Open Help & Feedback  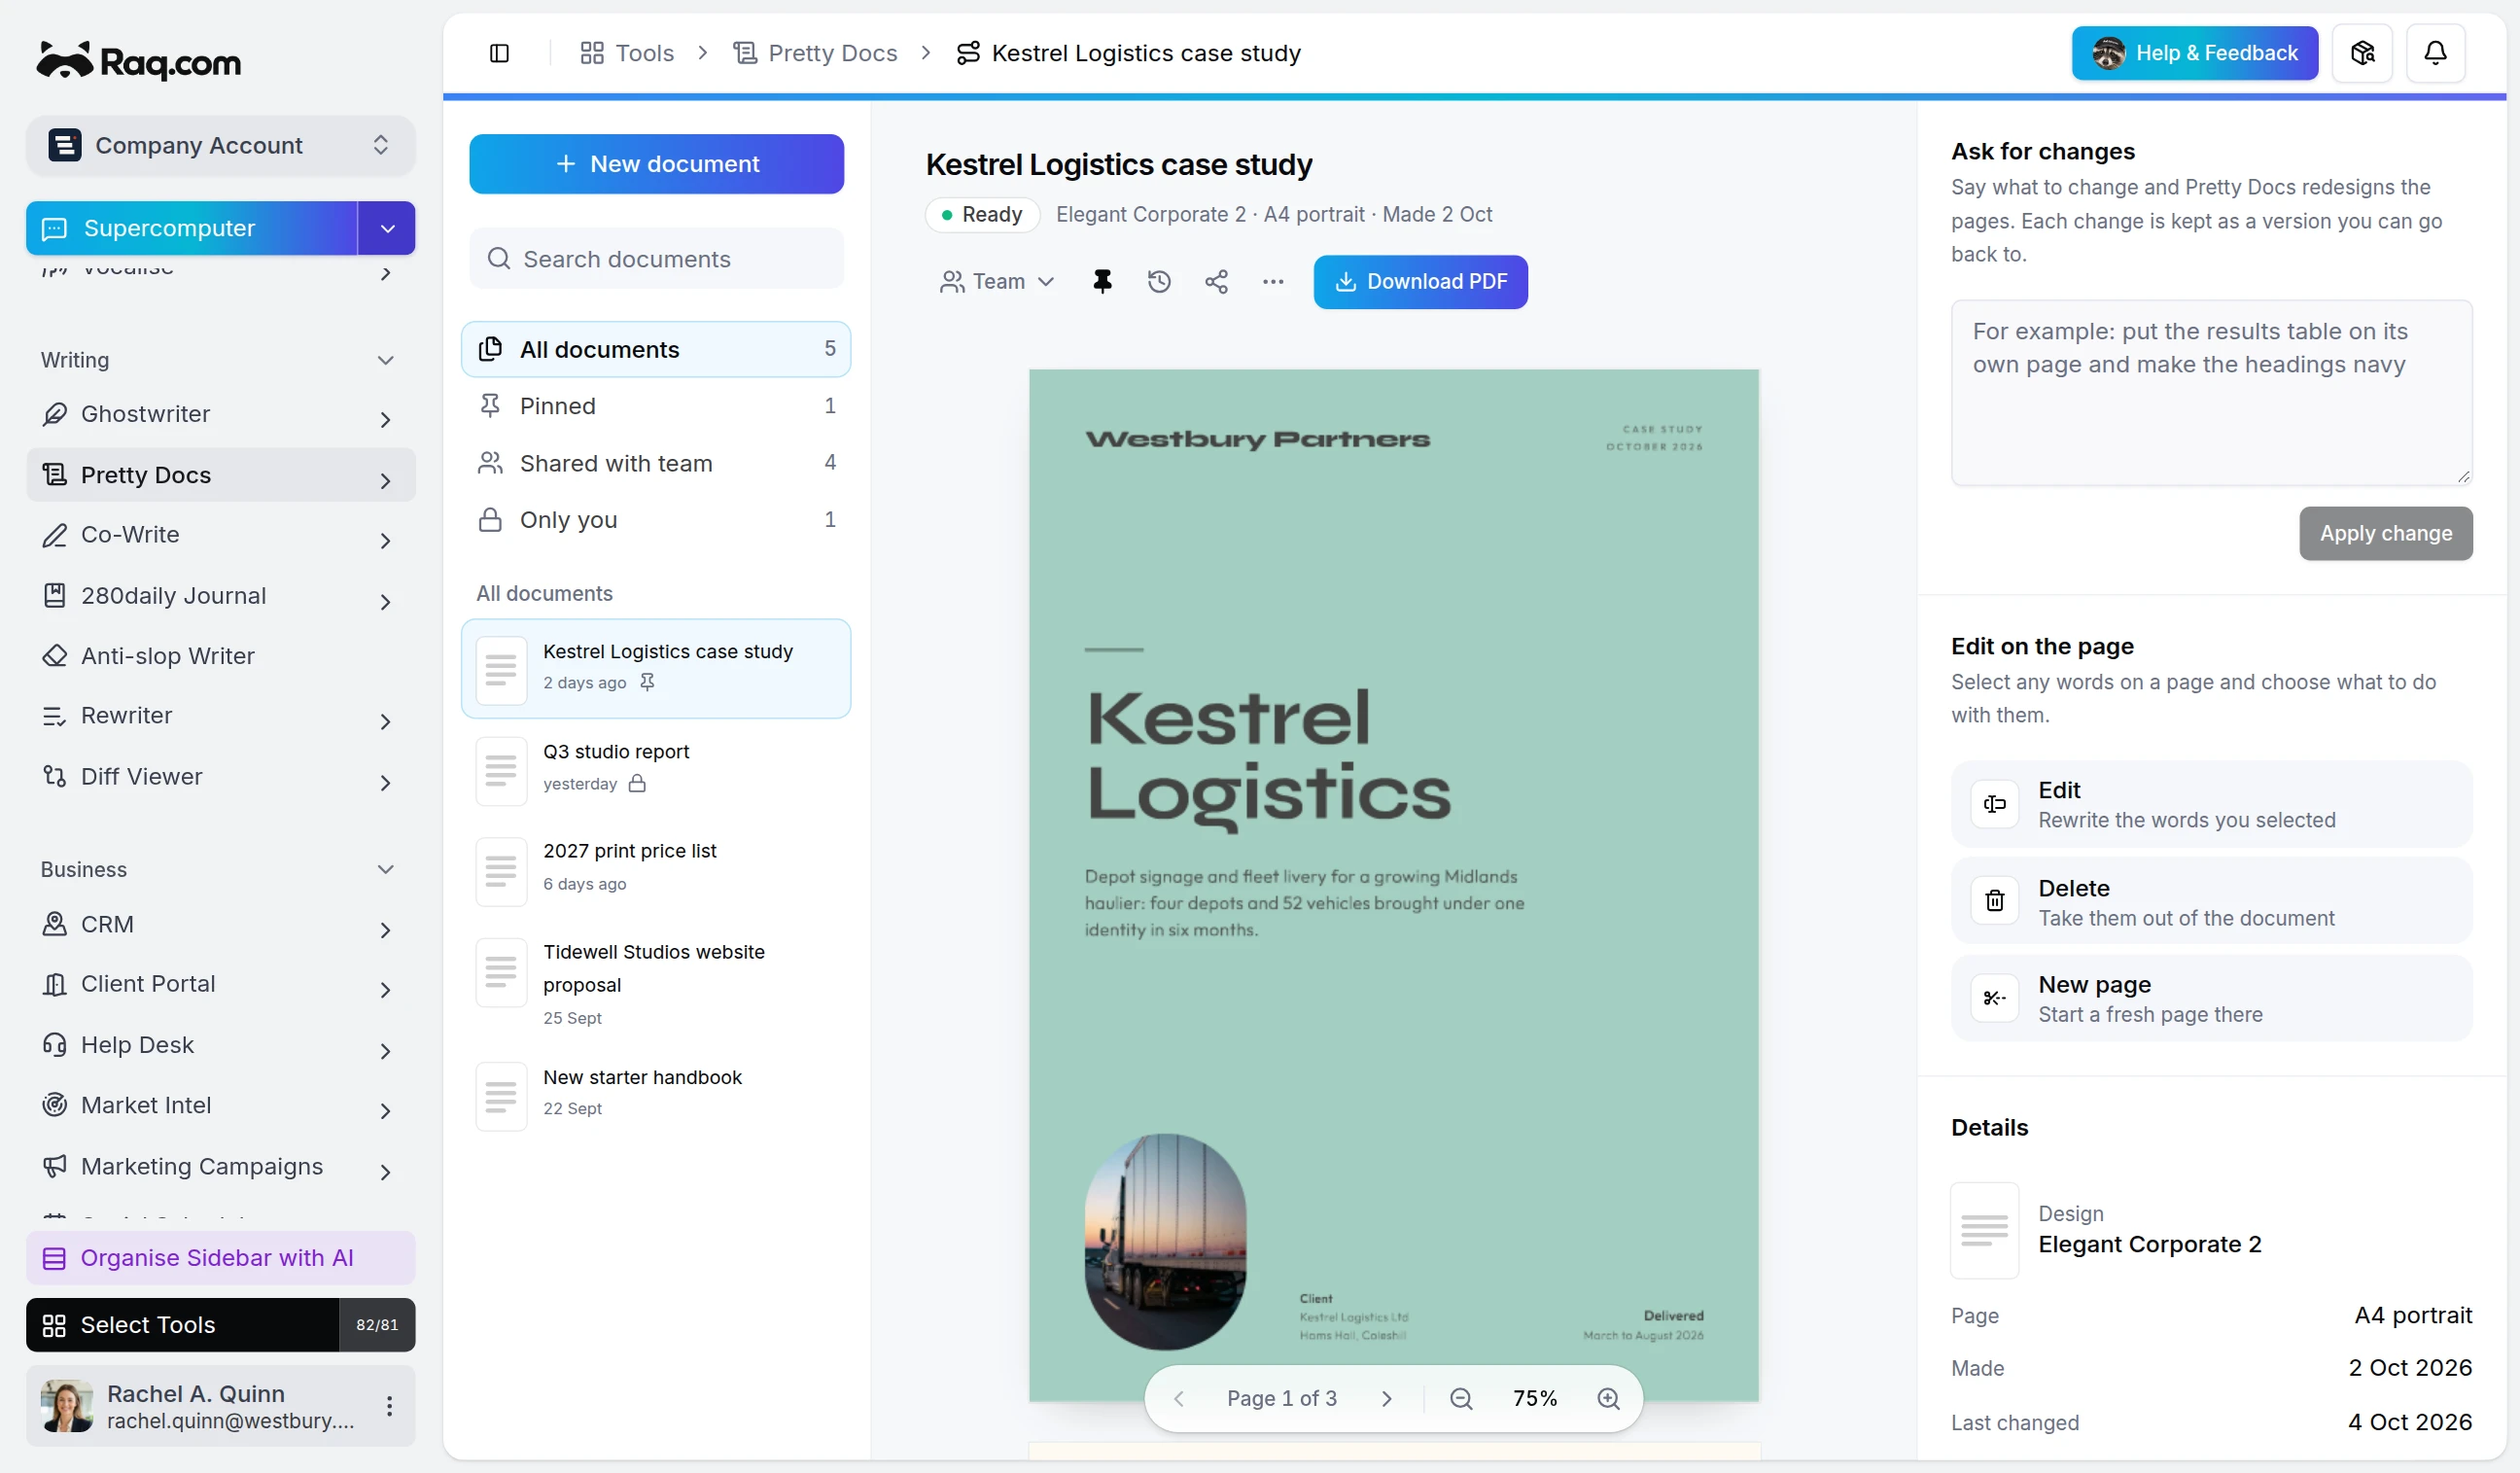(x=2194, y=53)
